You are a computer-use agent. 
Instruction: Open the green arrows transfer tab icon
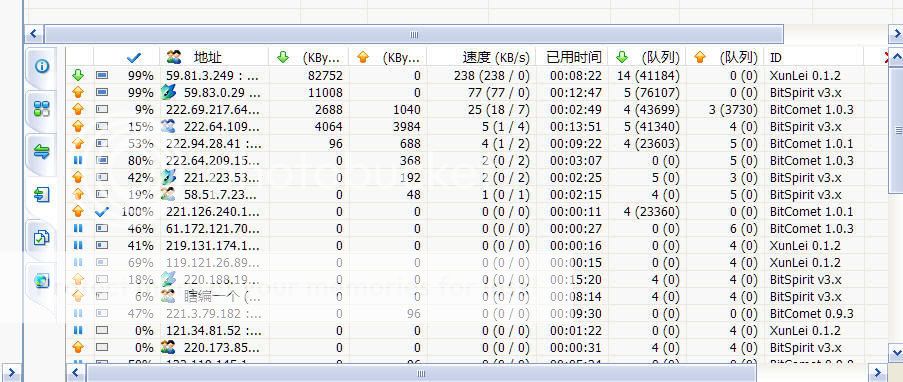(41, 152)
